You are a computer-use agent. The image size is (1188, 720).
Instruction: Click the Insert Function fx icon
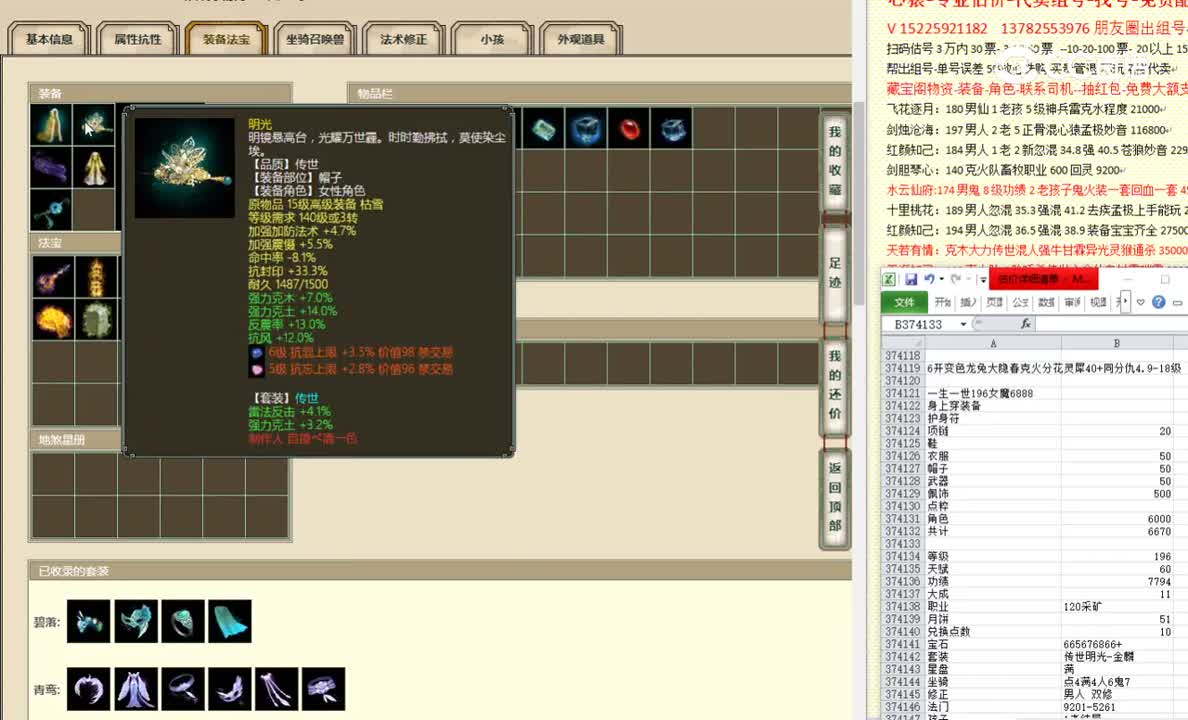coord(1026,323)
